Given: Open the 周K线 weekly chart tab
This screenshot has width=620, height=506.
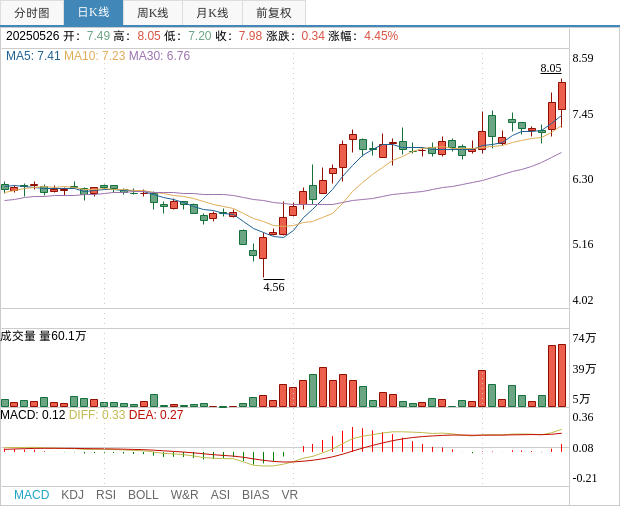Looking at the screenshot, I should click(x=153, y=13).
